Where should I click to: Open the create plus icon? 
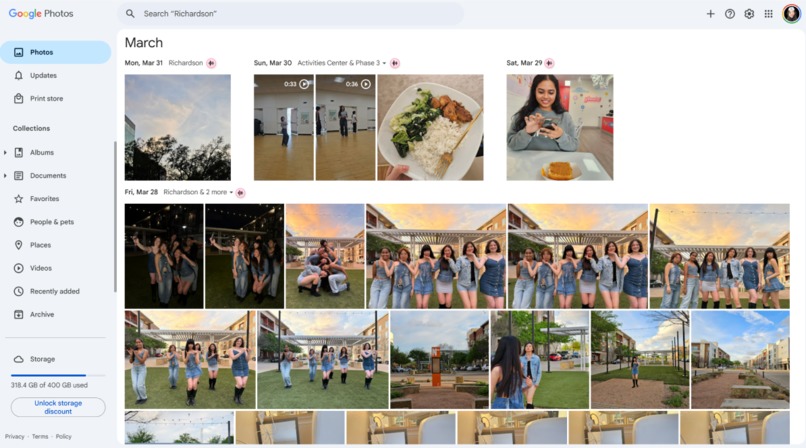tap(710, 14)
